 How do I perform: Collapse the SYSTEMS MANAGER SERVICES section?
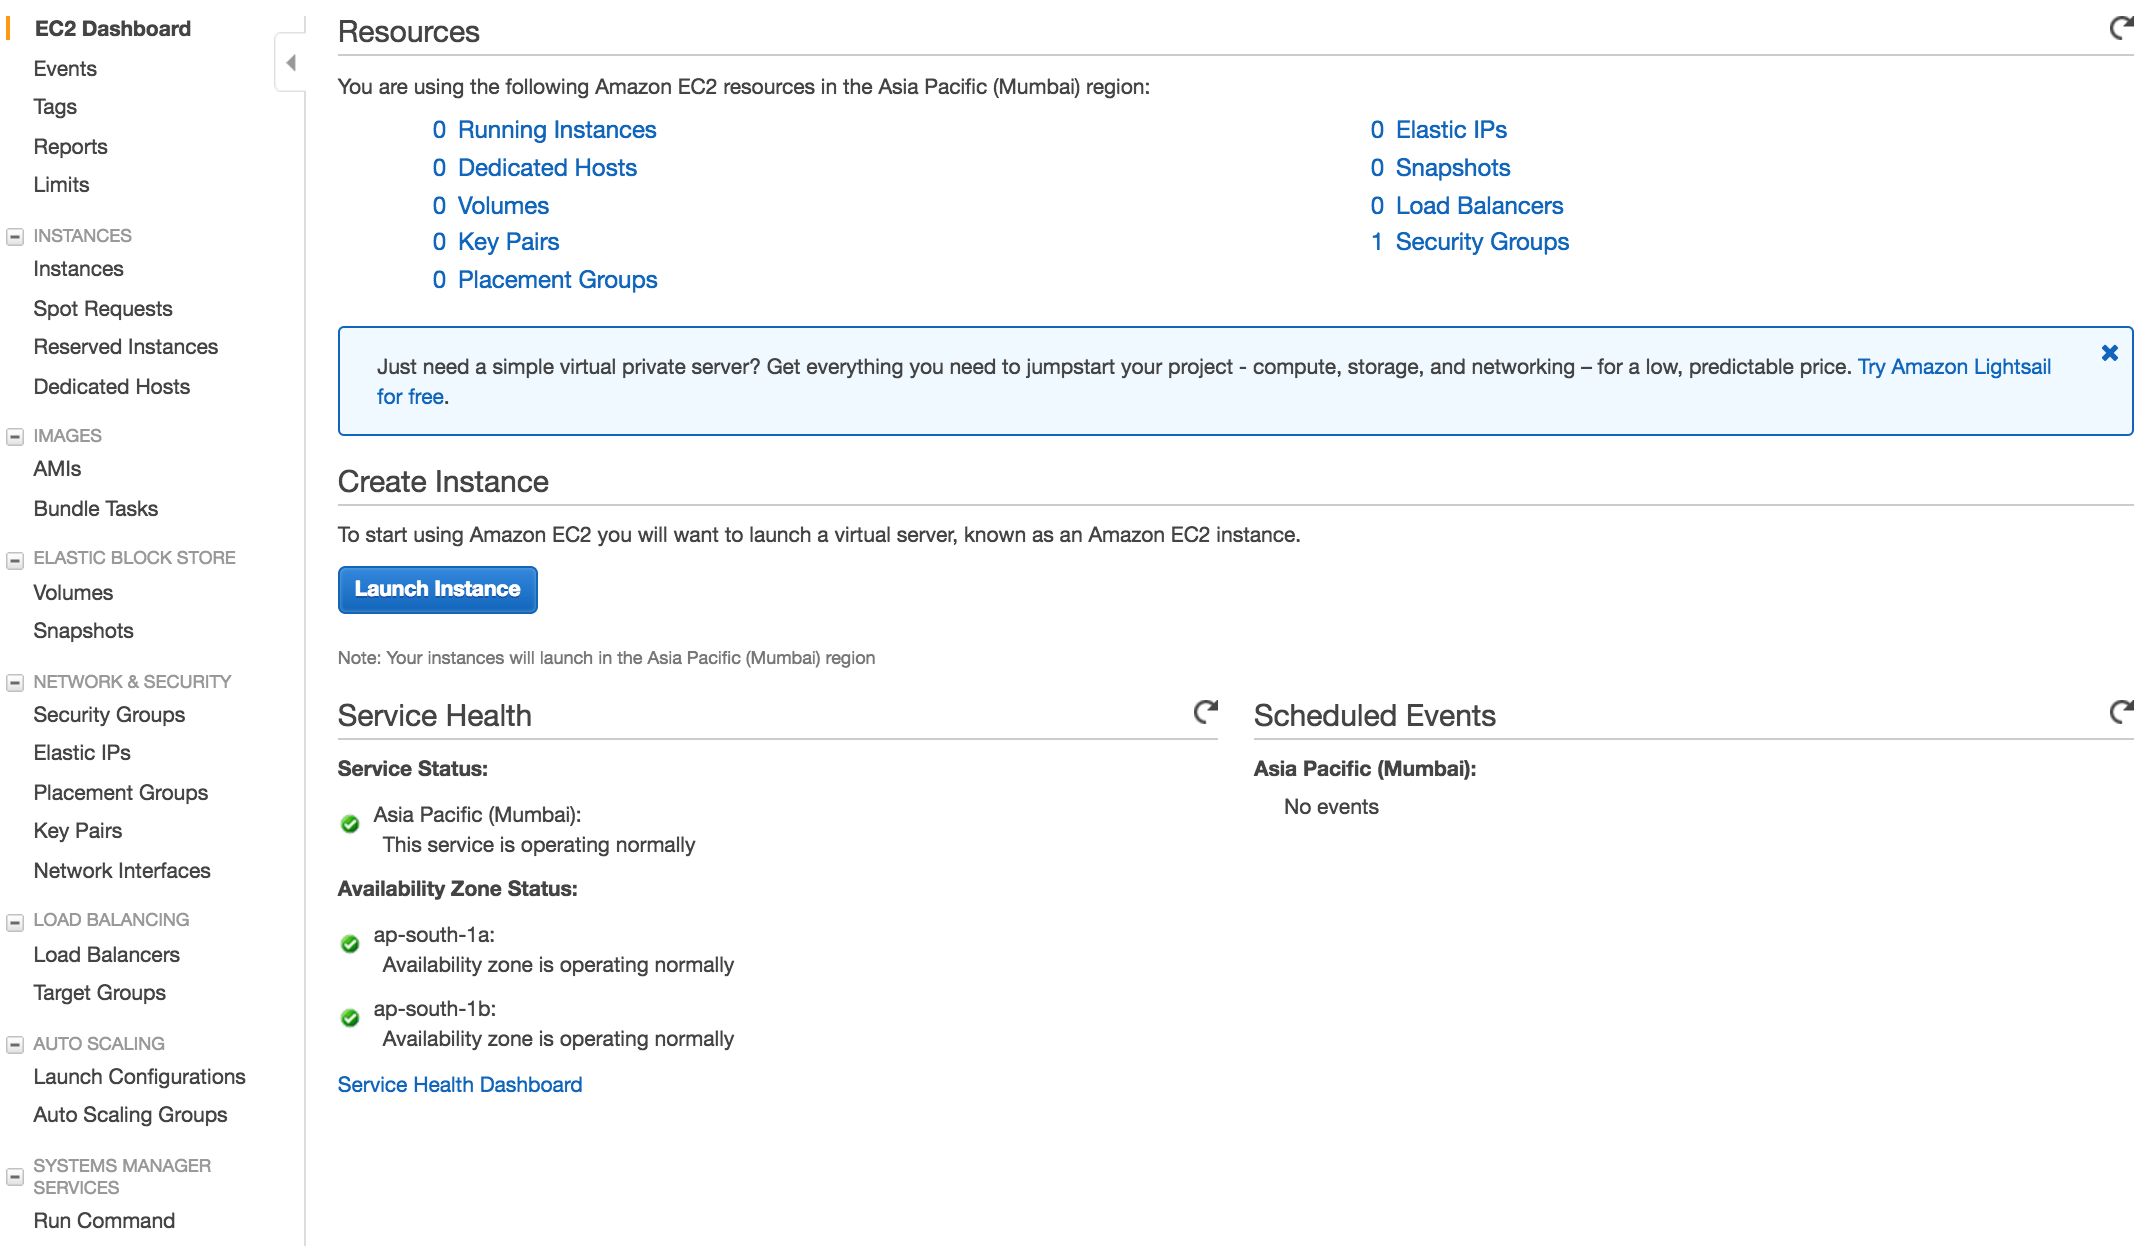point(15,1177)
